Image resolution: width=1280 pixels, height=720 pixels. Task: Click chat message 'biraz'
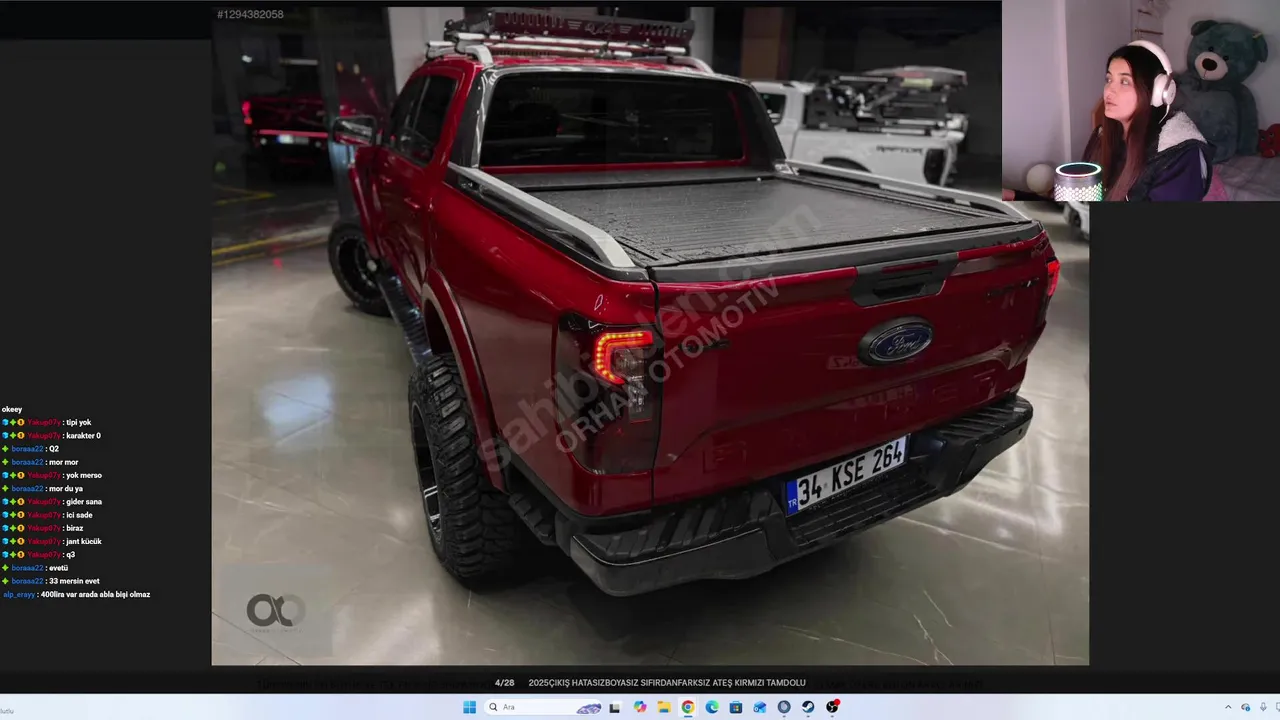click(x=75, y=528)
